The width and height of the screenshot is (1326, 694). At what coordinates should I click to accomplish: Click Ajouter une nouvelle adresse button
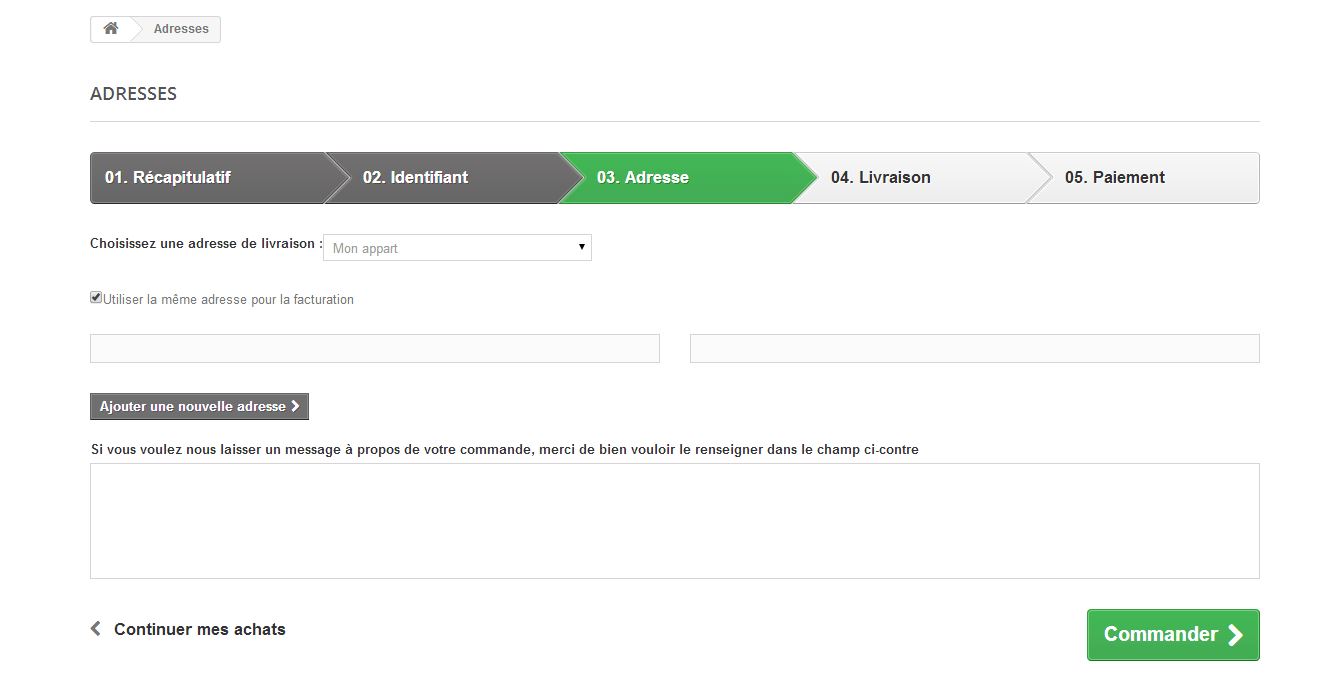[199, 407]
